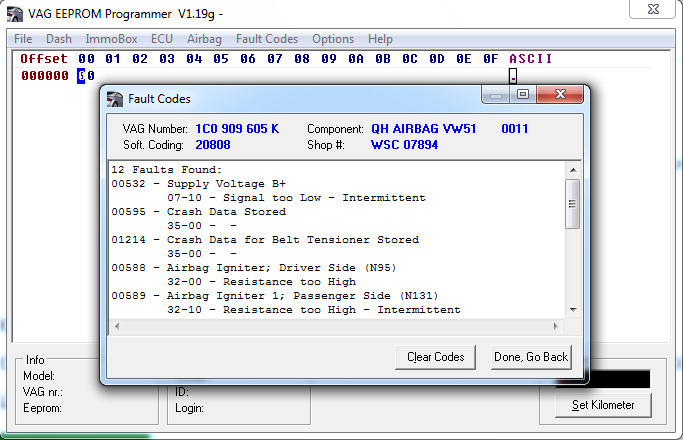Open the Dash menu
683x440 pixels.
coord(58,39)
